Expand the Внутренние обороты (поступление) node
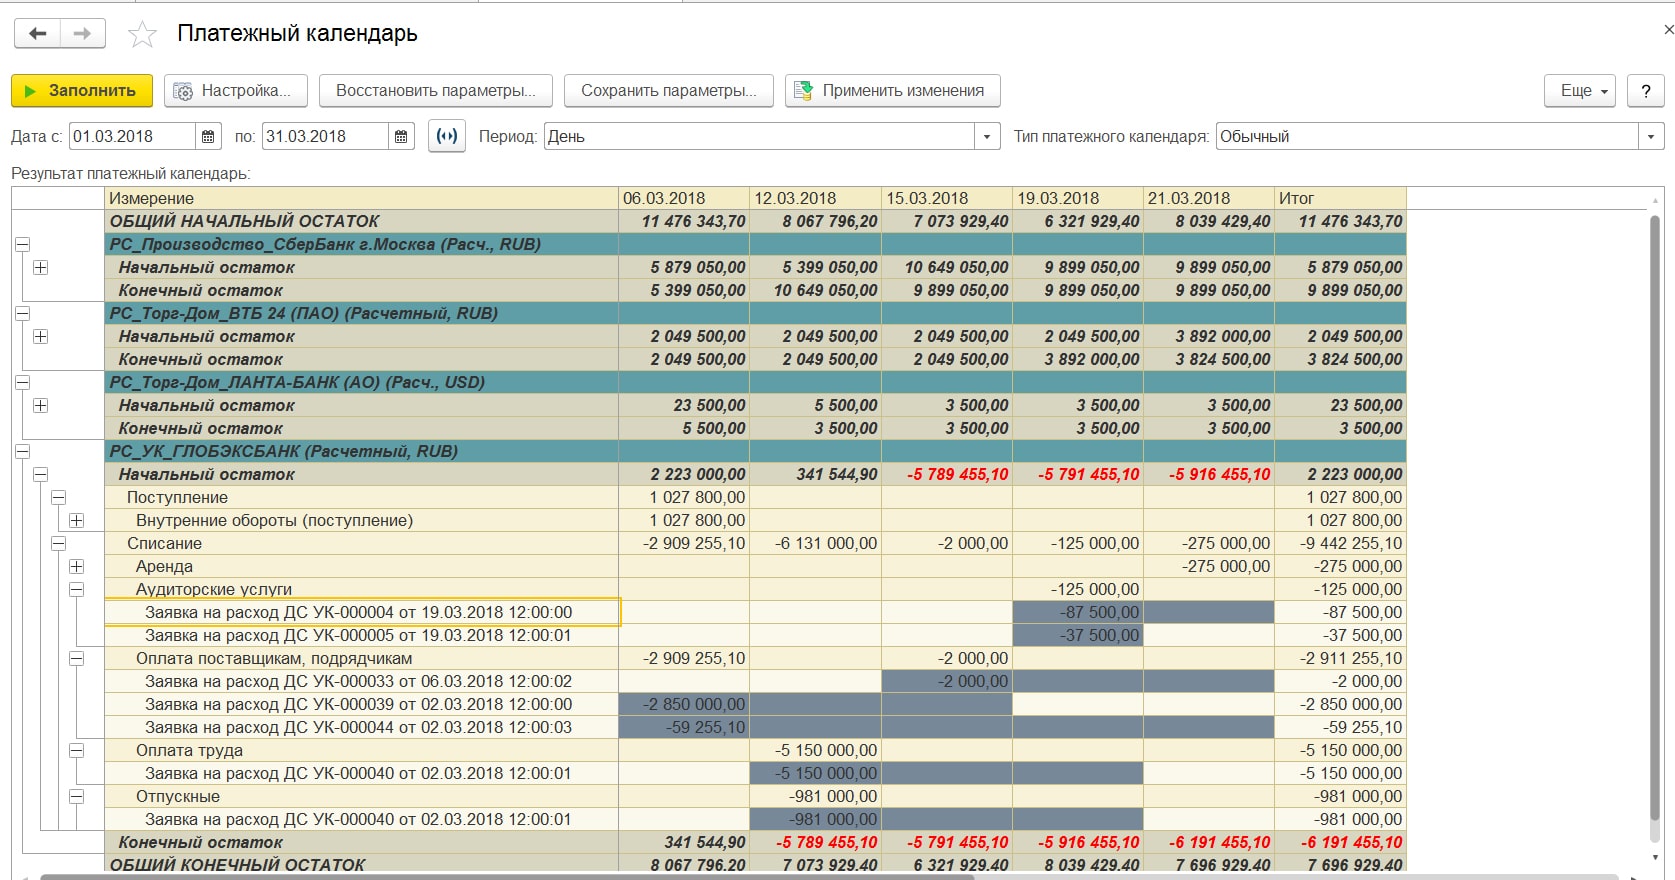 [76, 520]
